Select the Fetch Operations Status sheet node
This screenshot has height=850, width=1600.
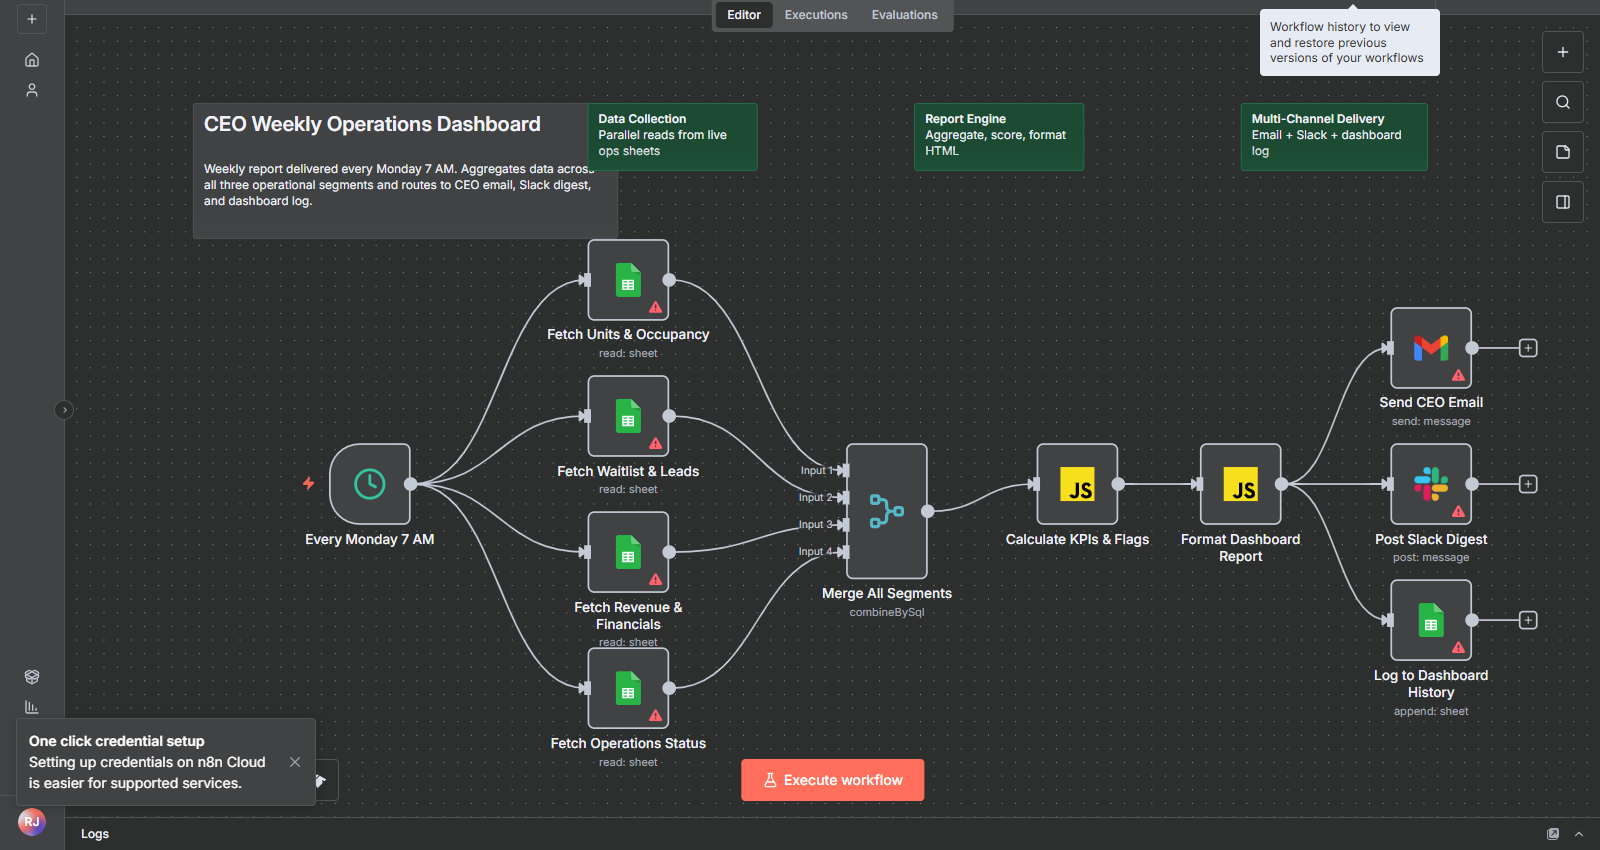[628, 688]
